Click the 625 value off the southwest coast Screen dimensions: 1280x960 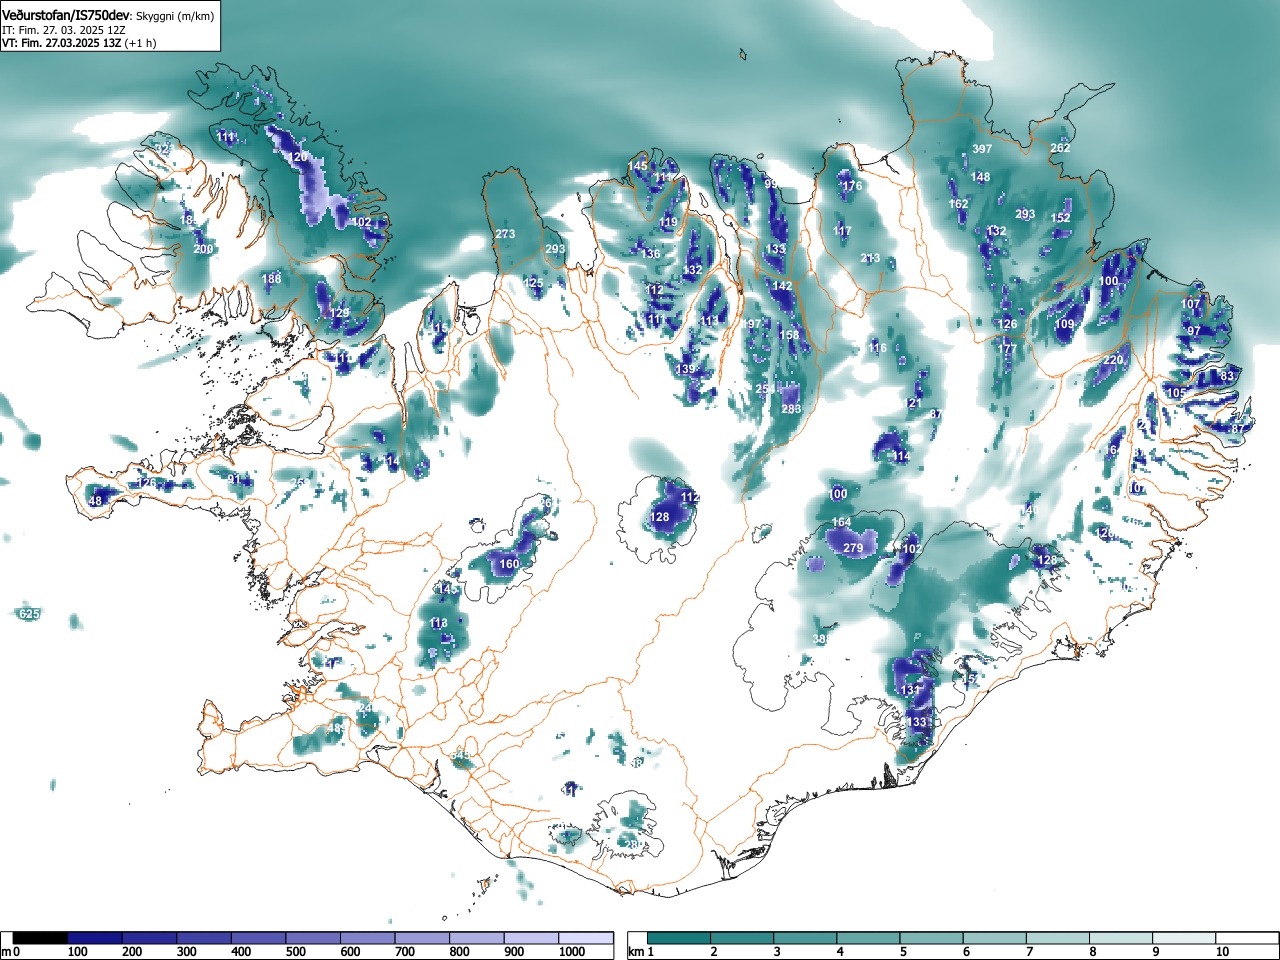[x=29, y=614]
